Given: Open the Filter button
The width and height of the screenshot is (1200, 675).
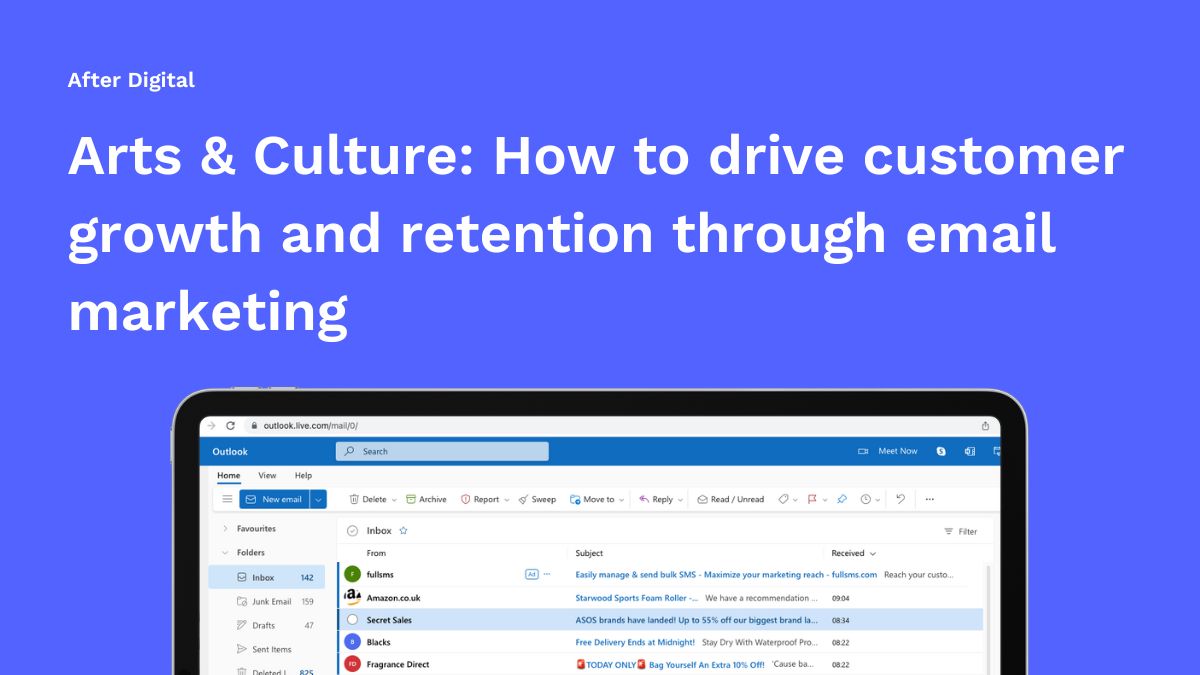Looking at the screenshot, I should click(961, 532).
